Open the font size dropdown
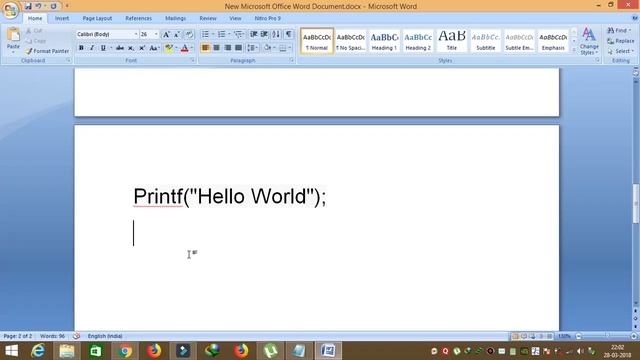 [x=156, y=35]
